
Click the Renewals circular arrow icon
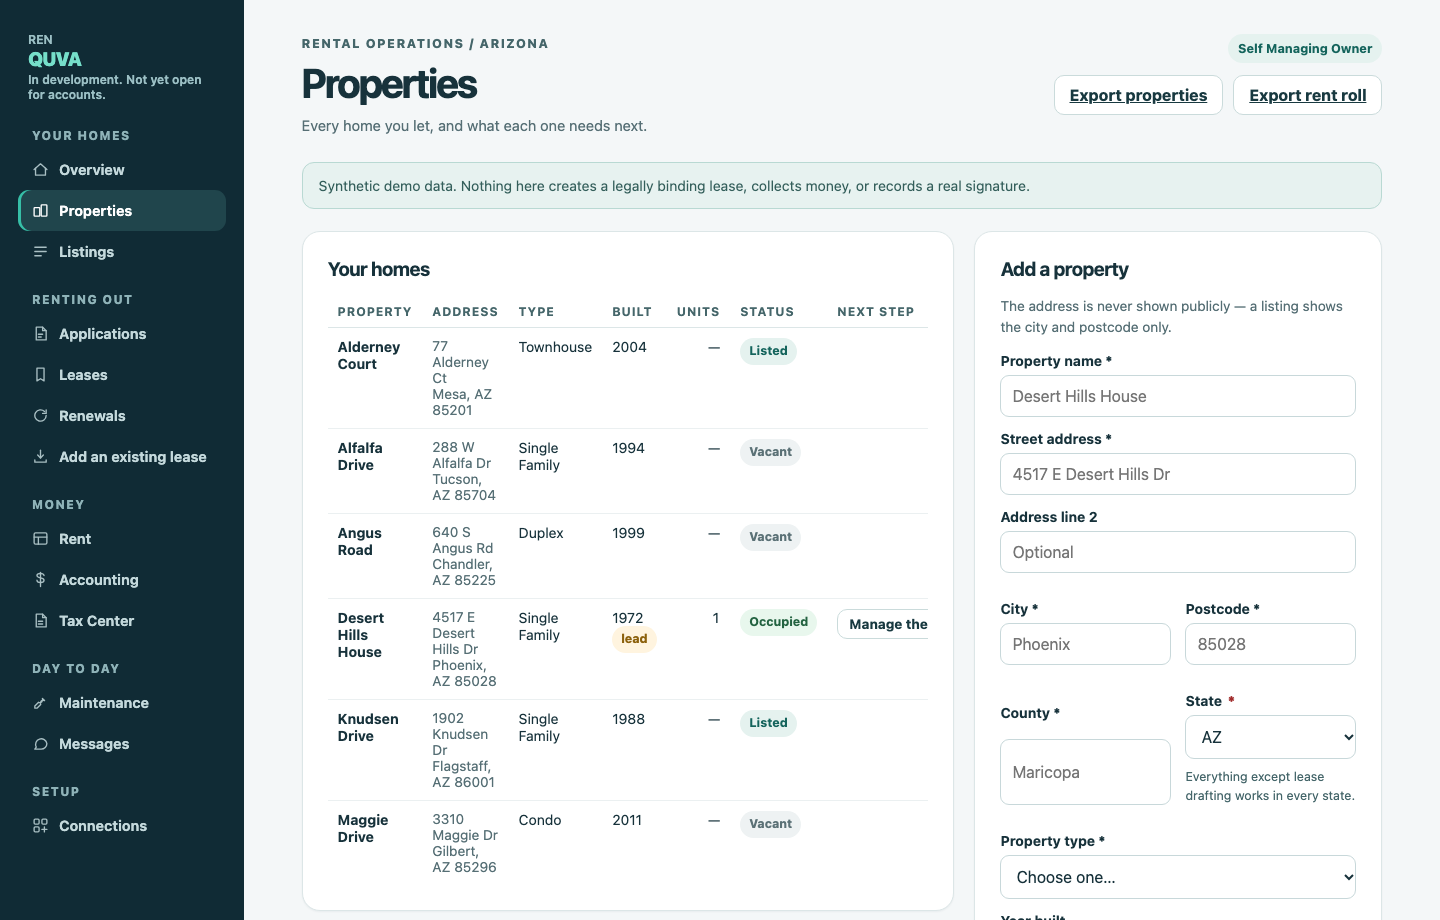coord(40,416)
